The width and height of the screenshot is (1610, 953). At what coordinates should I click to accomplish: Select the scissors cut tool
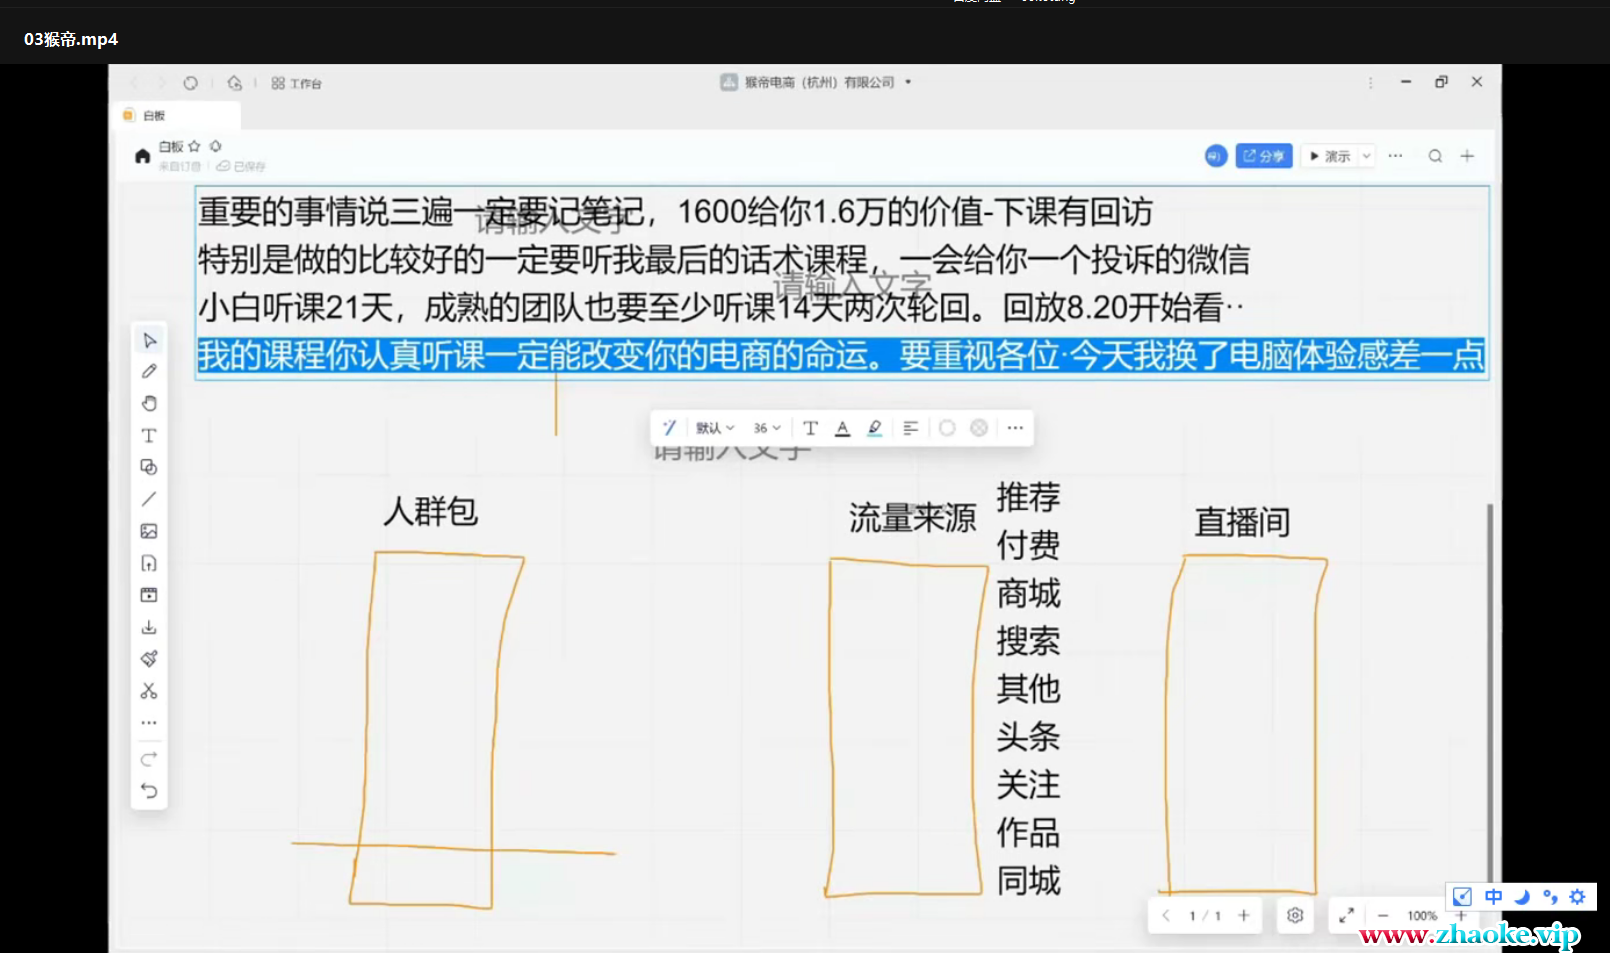pos(149,691)
